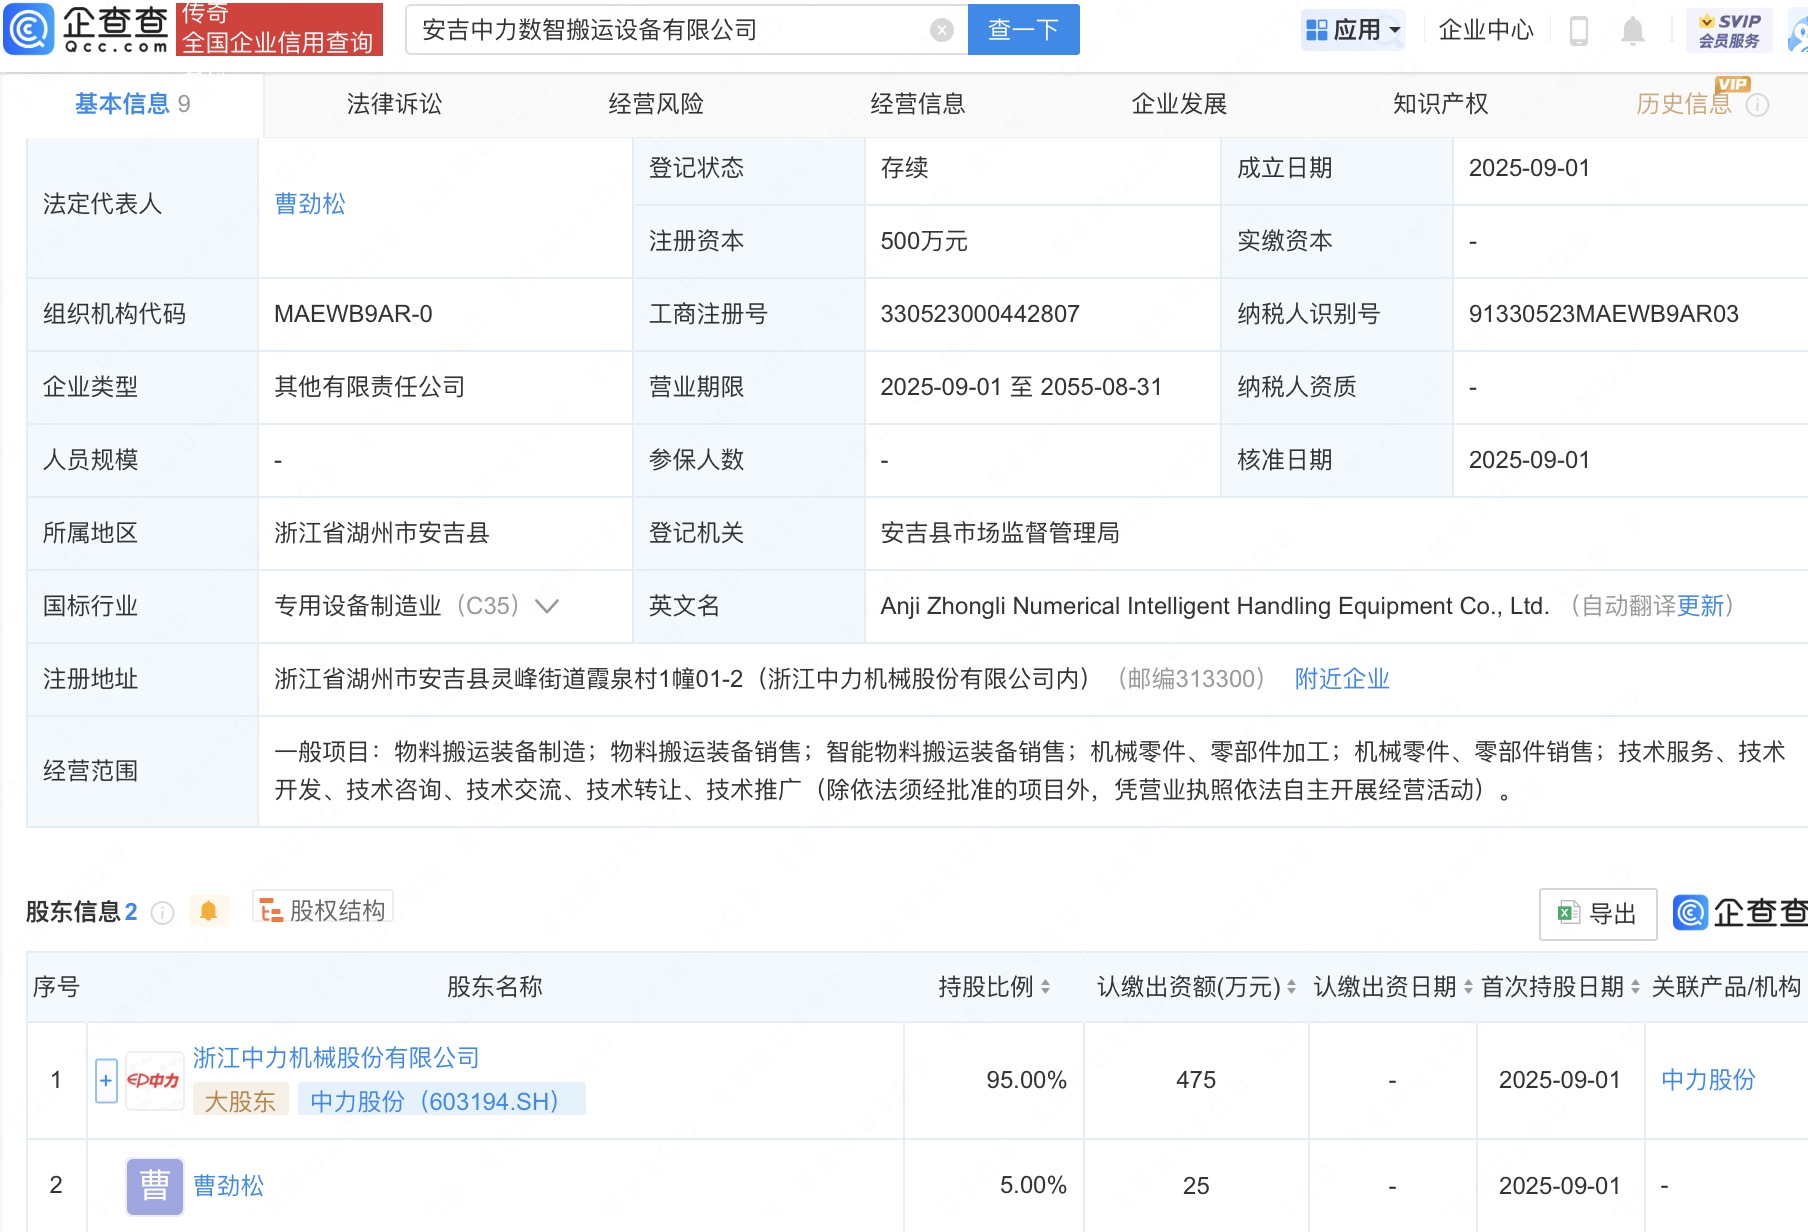This screenshot has height=1232, width=1808.
Task: Switch to 历史信息 VIP tab
Action: coord(1684,104)
